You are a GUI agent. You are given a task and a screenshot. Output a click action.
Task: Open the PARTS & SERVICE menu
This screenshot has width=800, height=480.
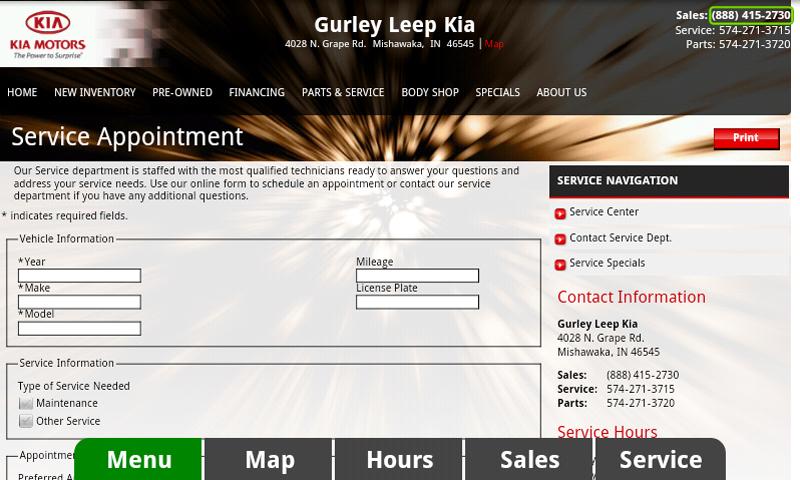tap(343, 92)
